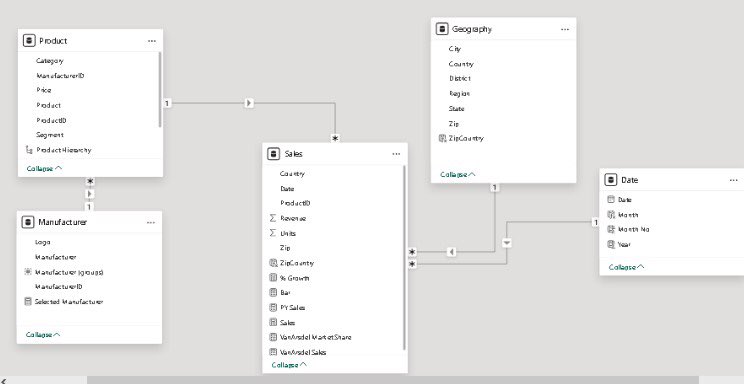Click the PY Sales measure icon
The image size is (744, 384).
273,307
